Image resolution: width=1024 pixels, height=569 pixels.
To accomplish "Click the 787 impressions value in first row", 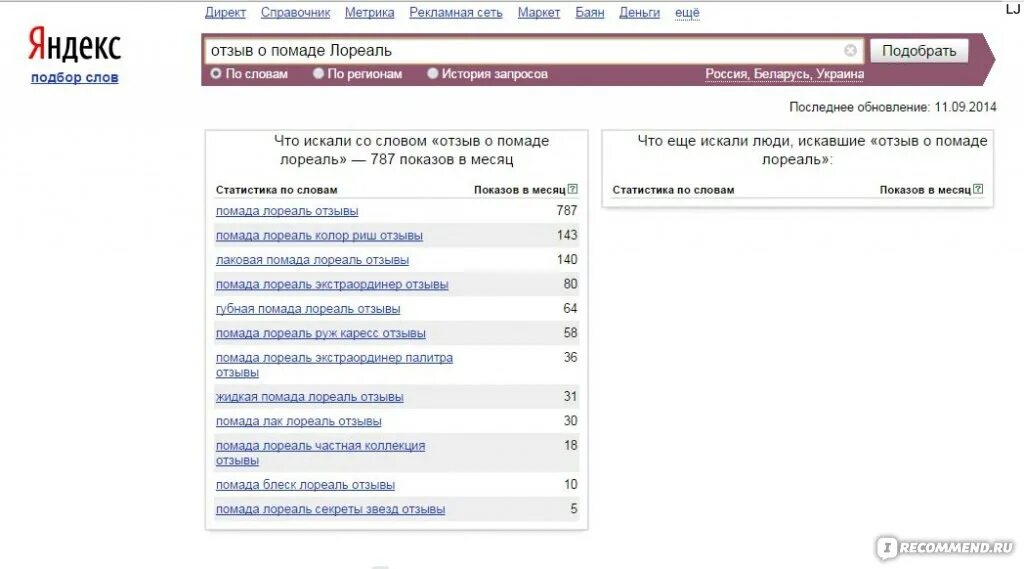I will point(567,210).
